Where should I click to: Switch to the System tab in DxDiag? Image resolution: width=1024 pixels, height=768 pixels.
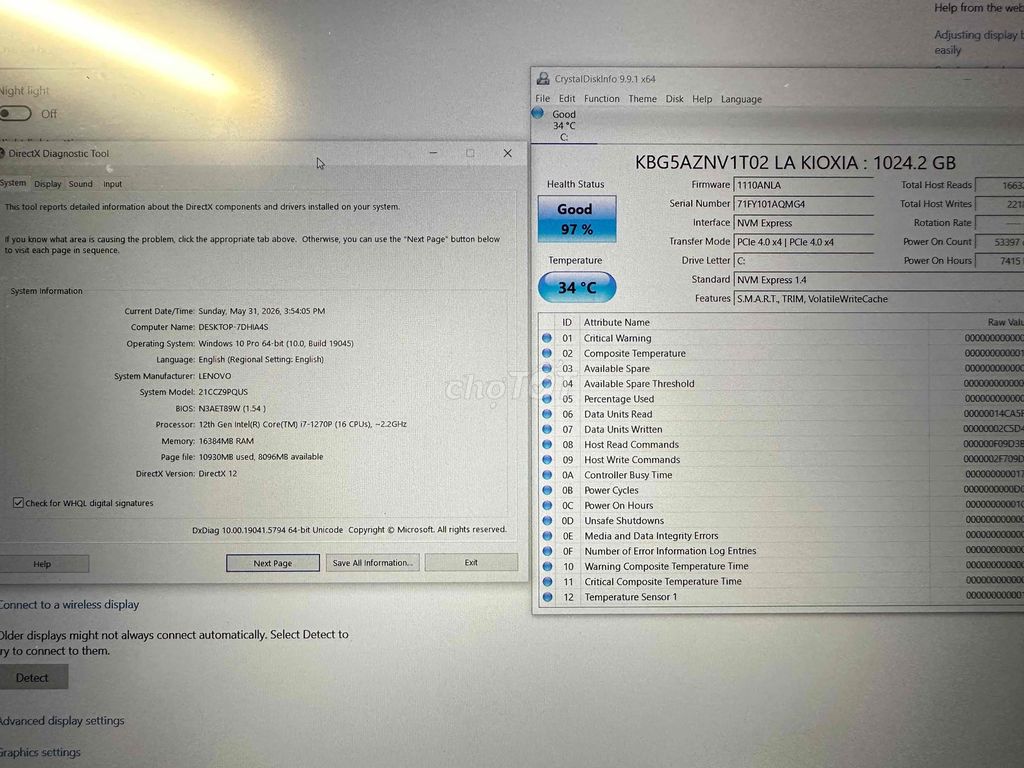[x=13, y=183]
